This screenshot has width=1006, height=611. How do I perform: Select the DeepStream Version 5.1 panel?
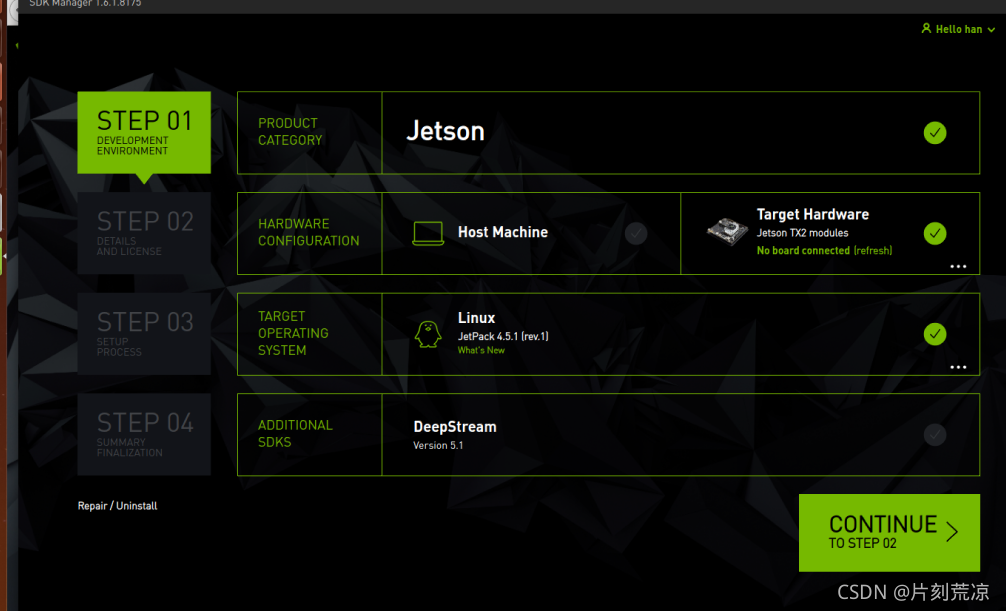tap(681, 435)
